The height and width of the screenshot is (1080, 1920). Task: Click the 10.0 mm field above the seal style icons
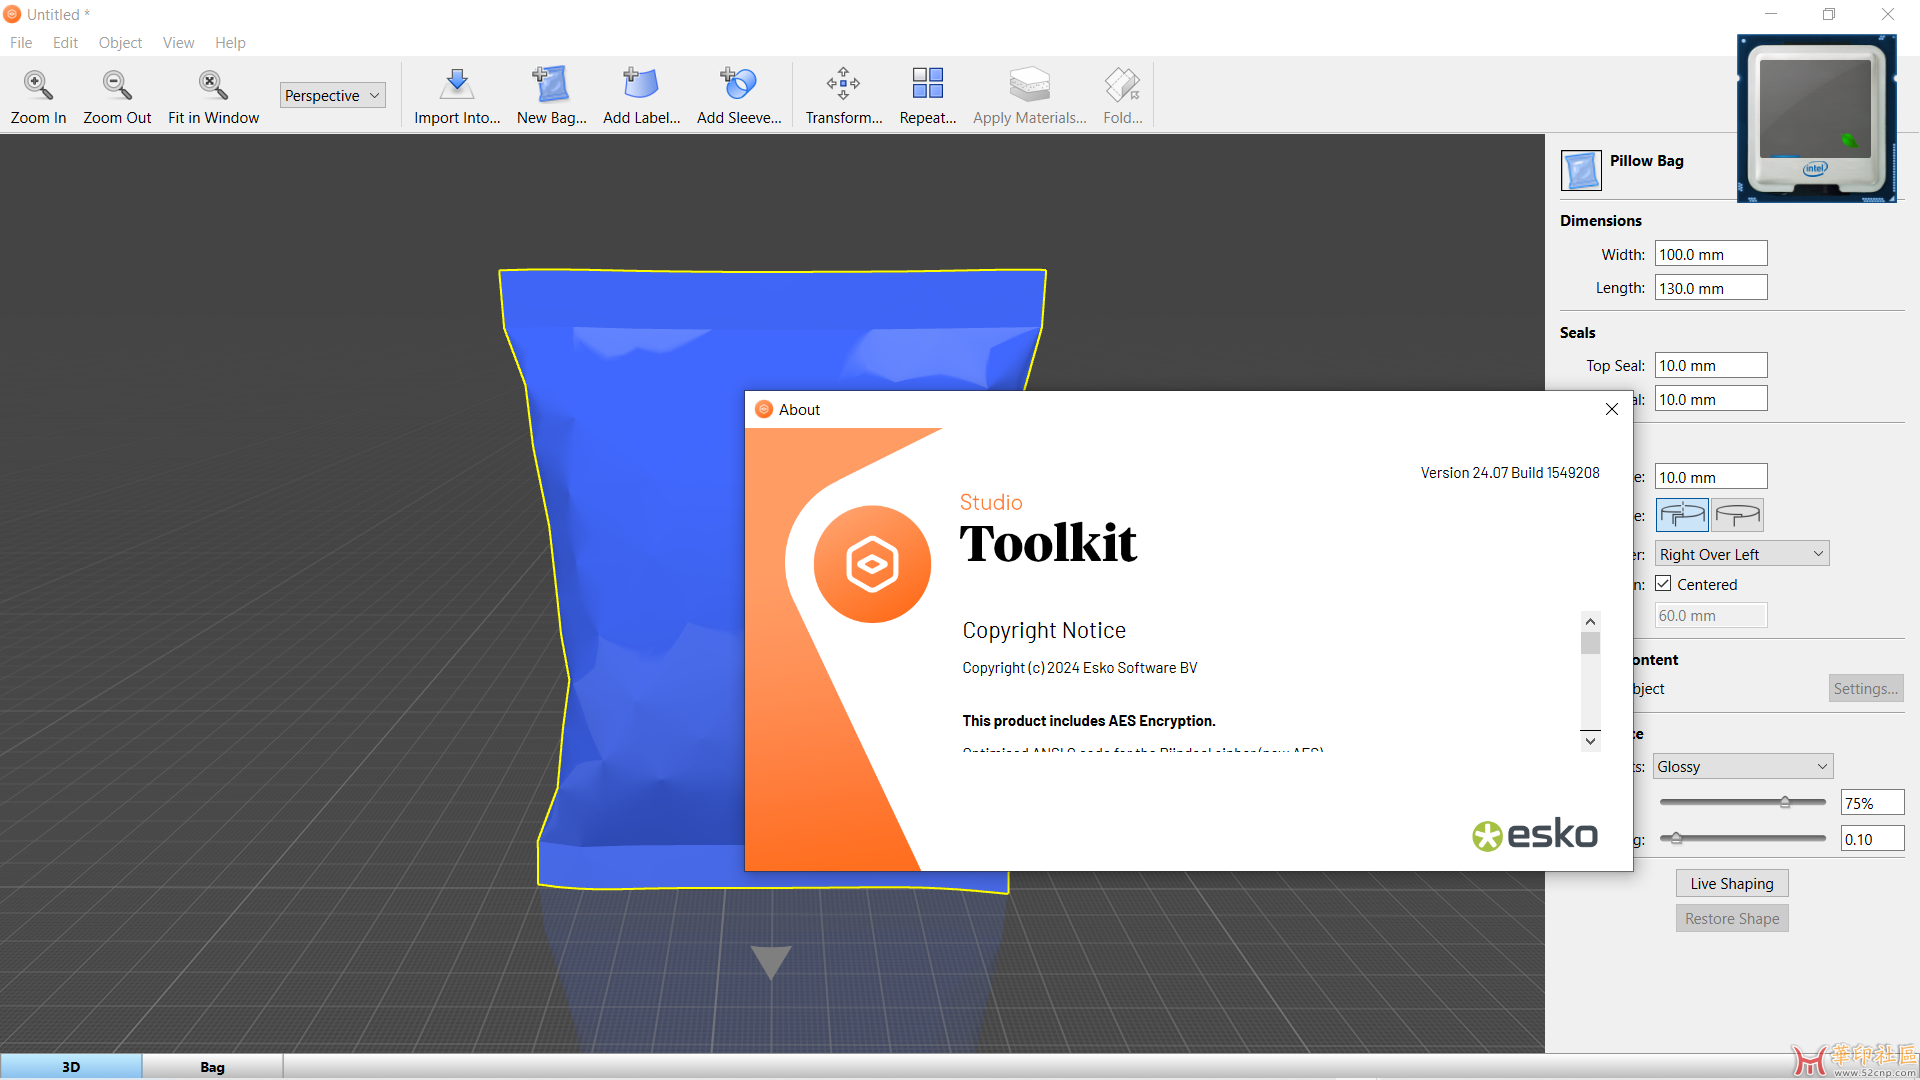pyautogui.click(x=1711, y=477)
